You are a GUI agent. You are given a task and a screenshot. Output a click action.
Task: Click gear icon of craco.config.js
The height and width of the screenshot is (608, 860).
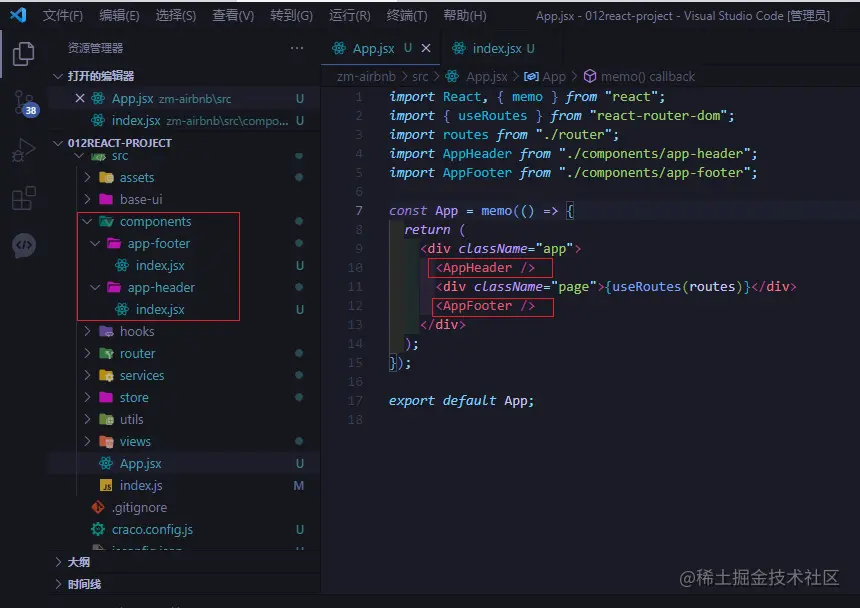(98, 529)
